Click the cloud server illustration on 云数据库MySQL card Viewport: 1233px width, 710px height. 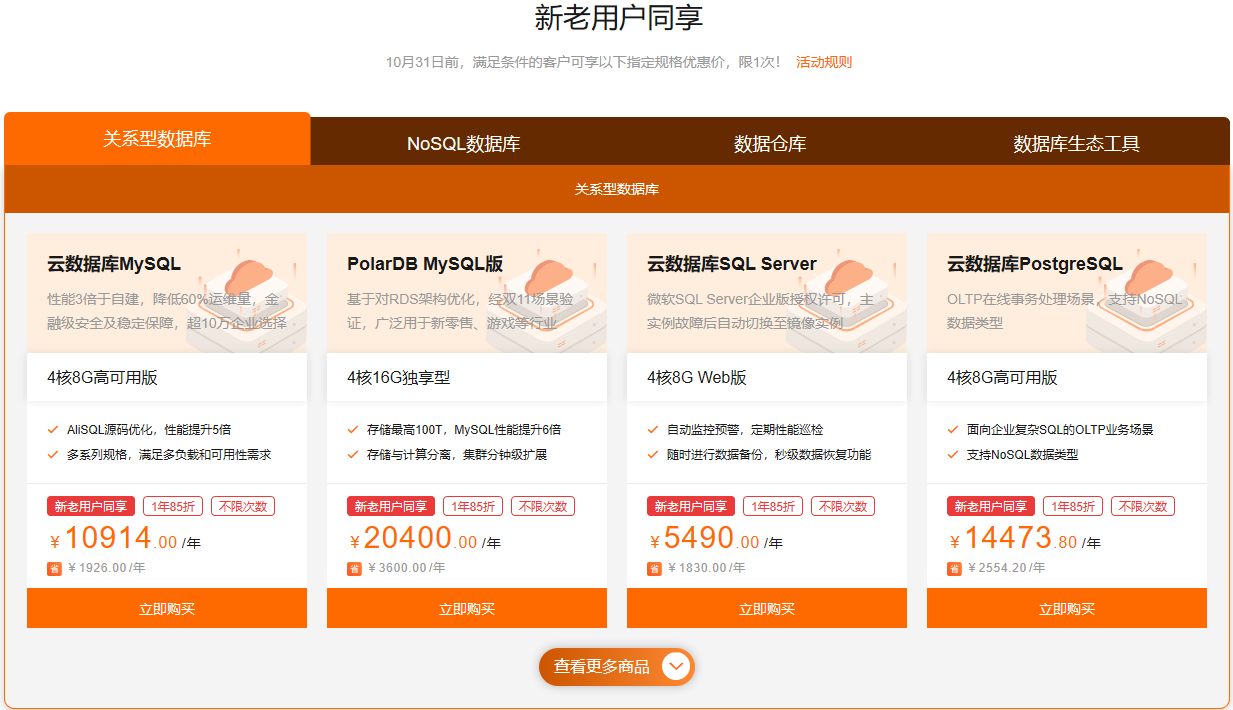click(248, 300)
